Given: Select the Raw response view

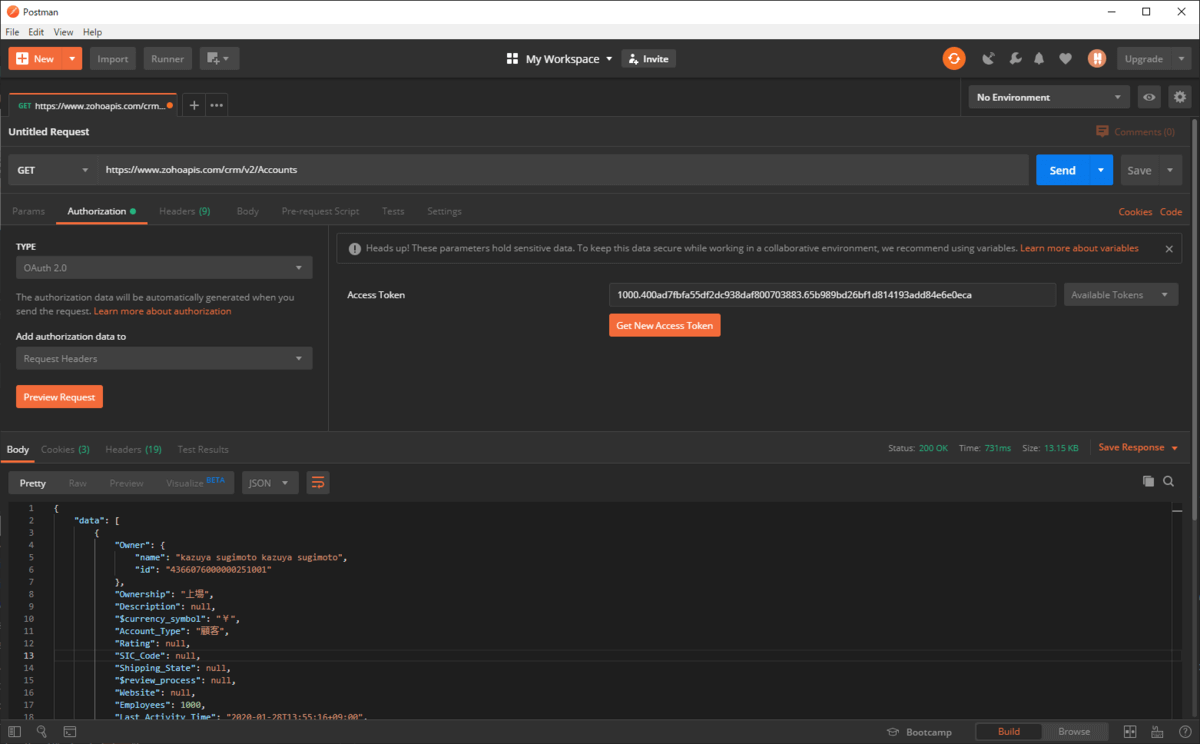Looking at the screenshot, I should [x=77, y=483].
